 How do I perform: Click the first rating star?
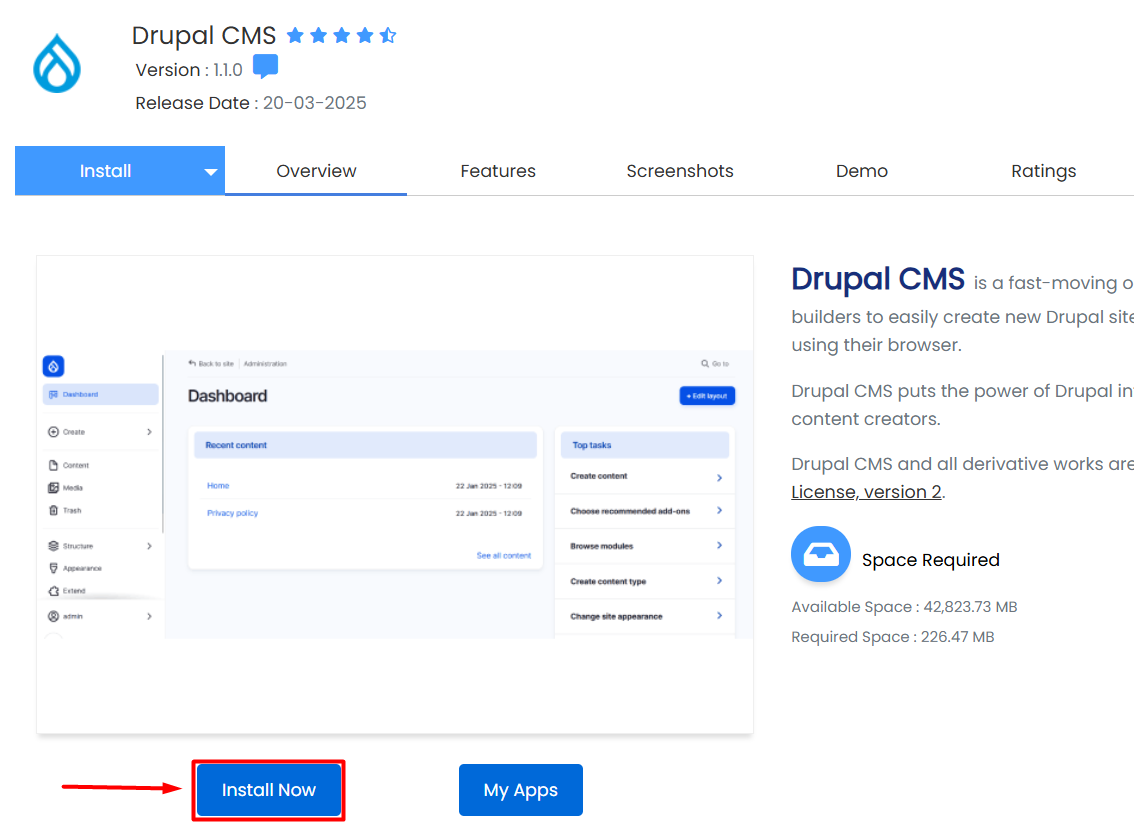click(295, 35)
